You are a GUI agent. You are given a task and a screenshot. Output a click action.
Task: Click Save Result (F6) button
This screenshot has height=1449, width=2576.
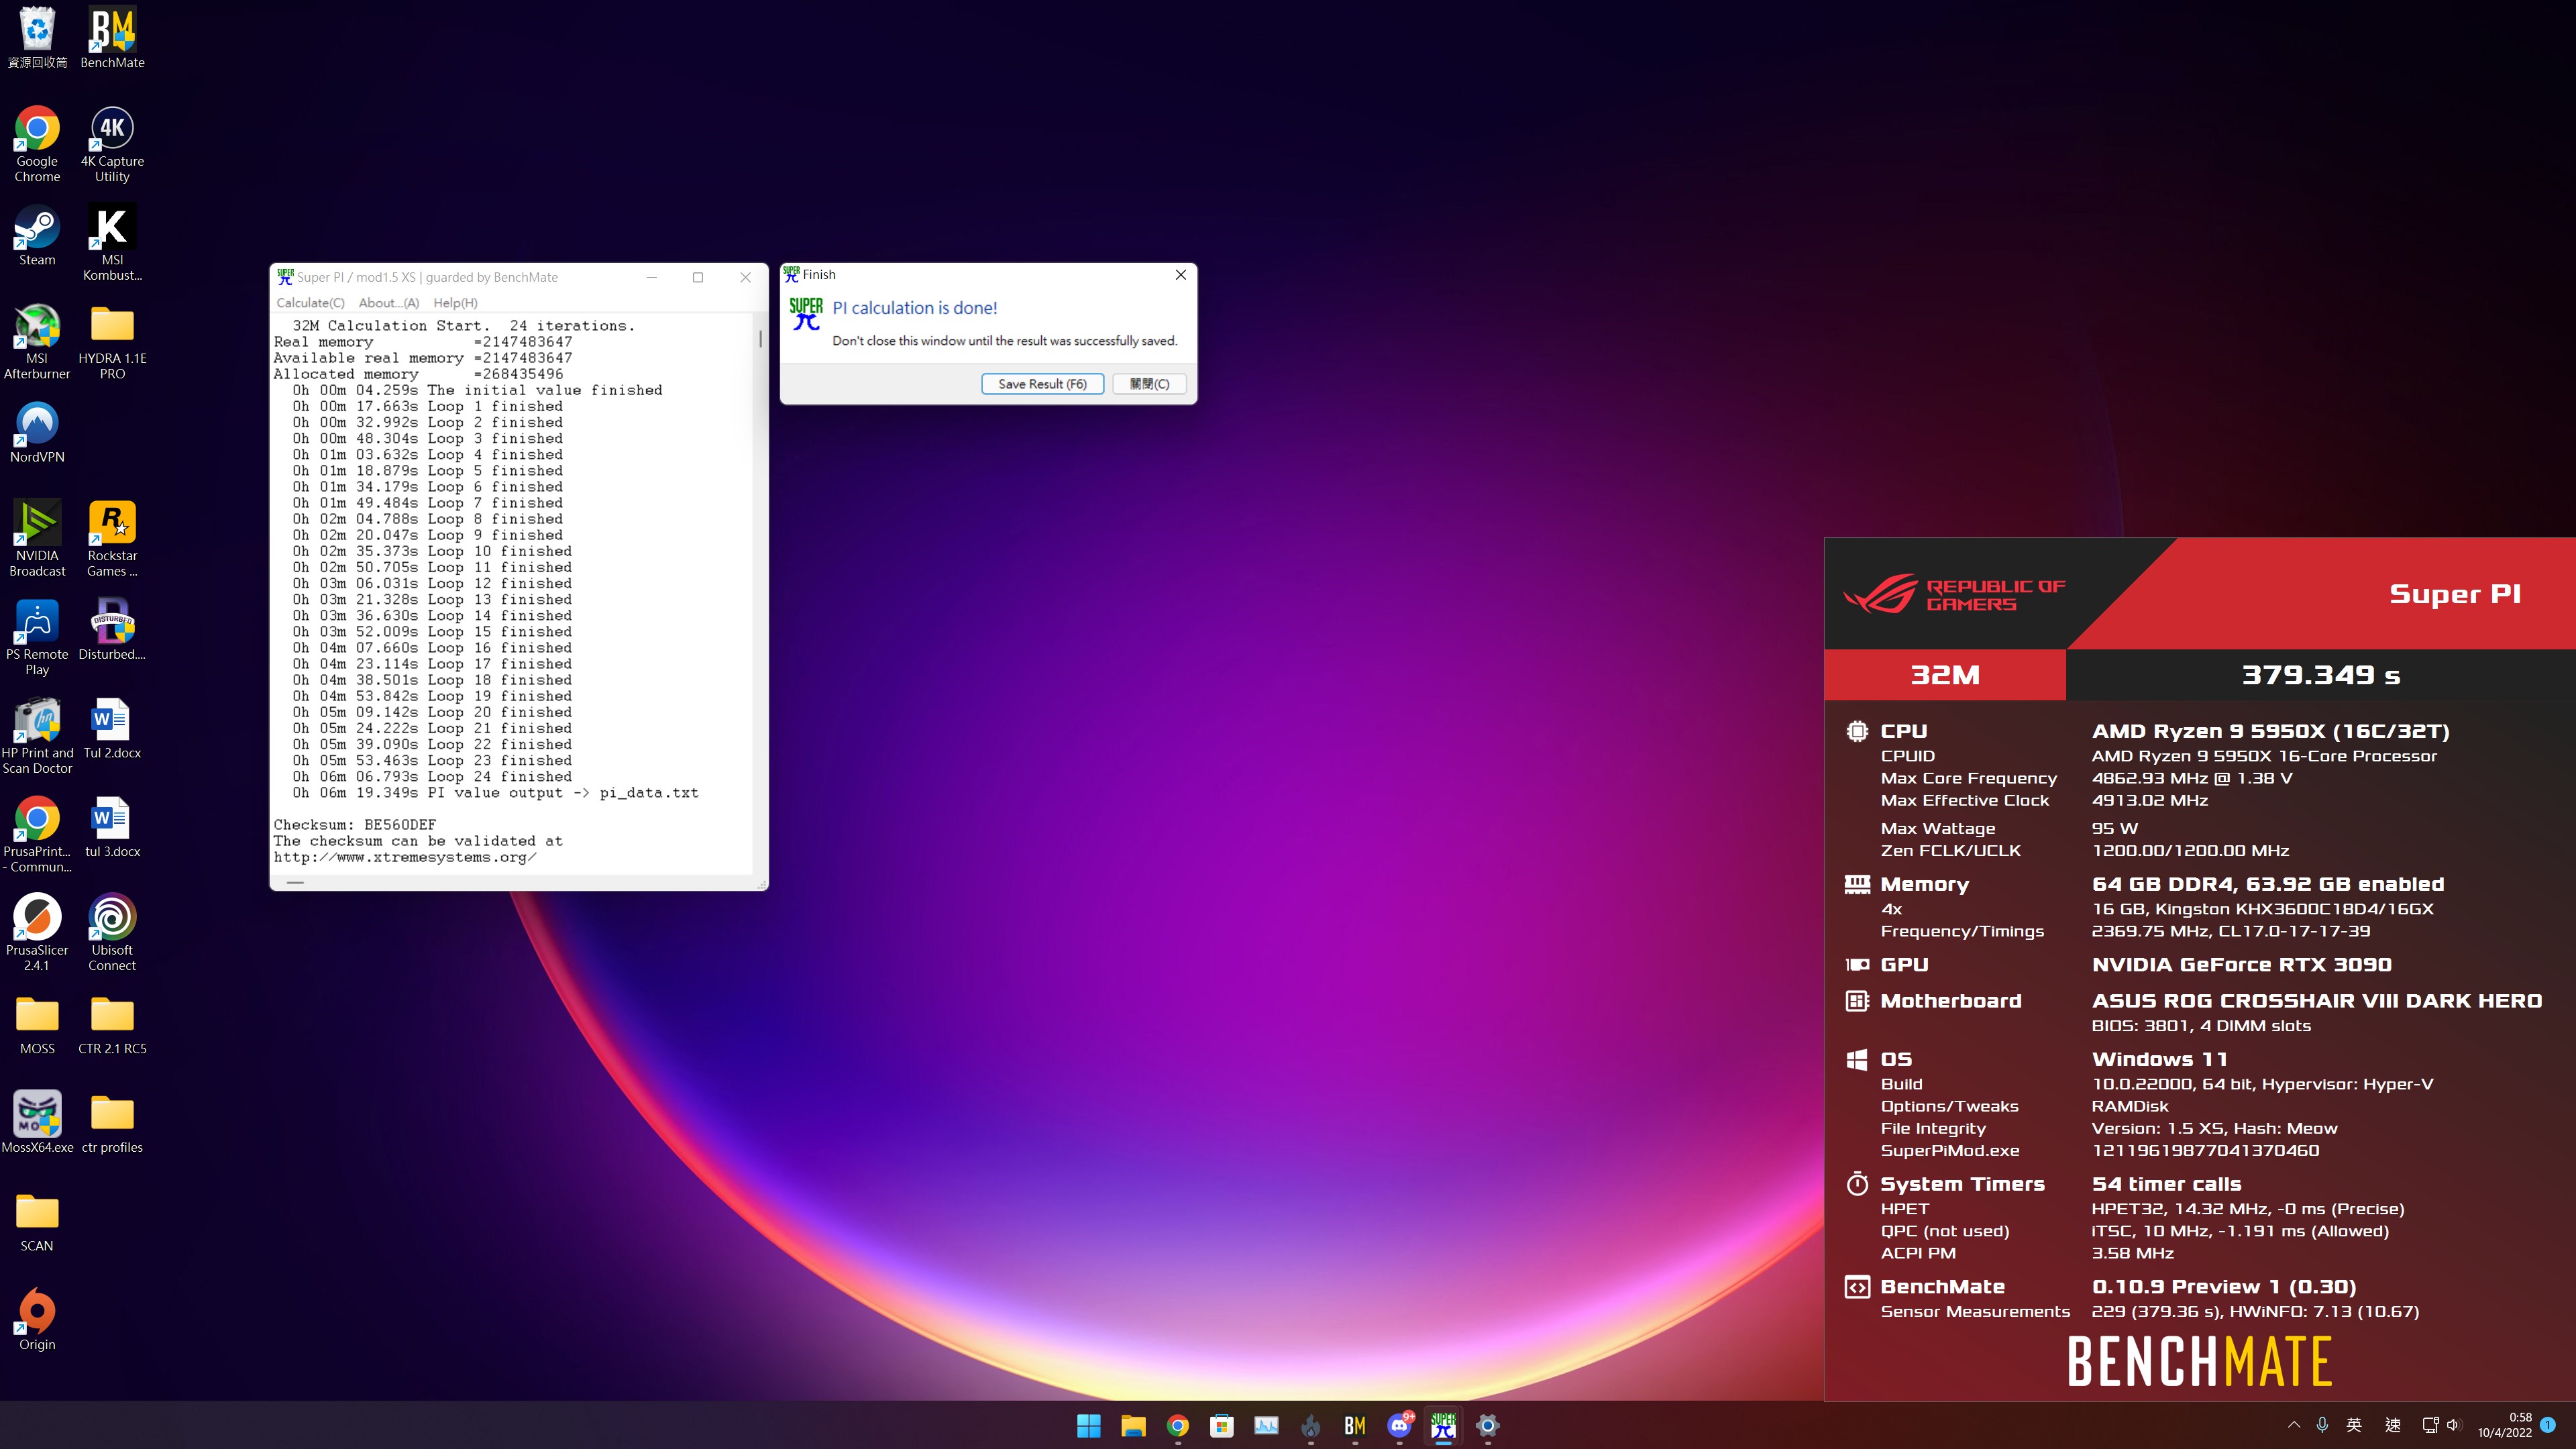(x=1042, y=384)
